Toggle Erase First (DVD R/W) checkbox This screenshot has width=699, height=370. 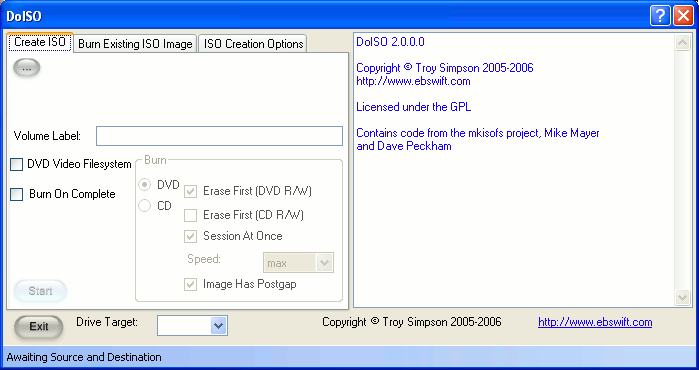click(190, 191)
